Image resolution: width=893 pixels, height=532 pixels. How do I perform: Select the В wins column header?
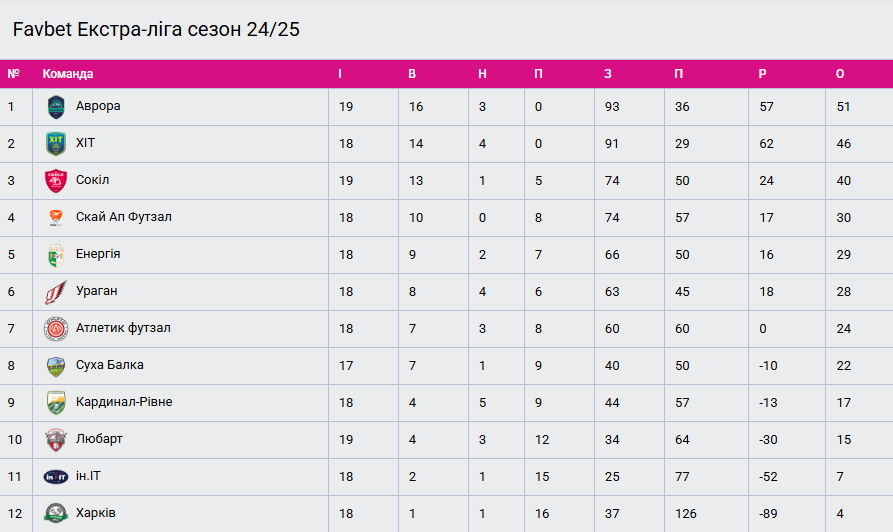coord(412,74)
